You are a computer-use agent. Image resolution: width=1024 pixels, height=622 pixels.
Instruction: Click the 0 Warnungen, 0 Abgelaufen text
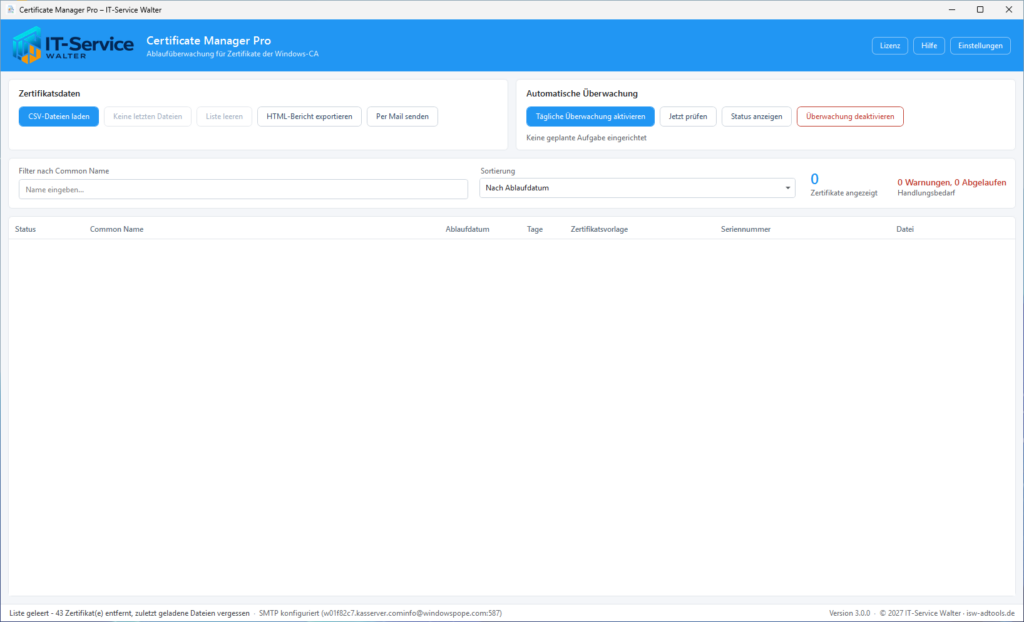tap(952, 182)
